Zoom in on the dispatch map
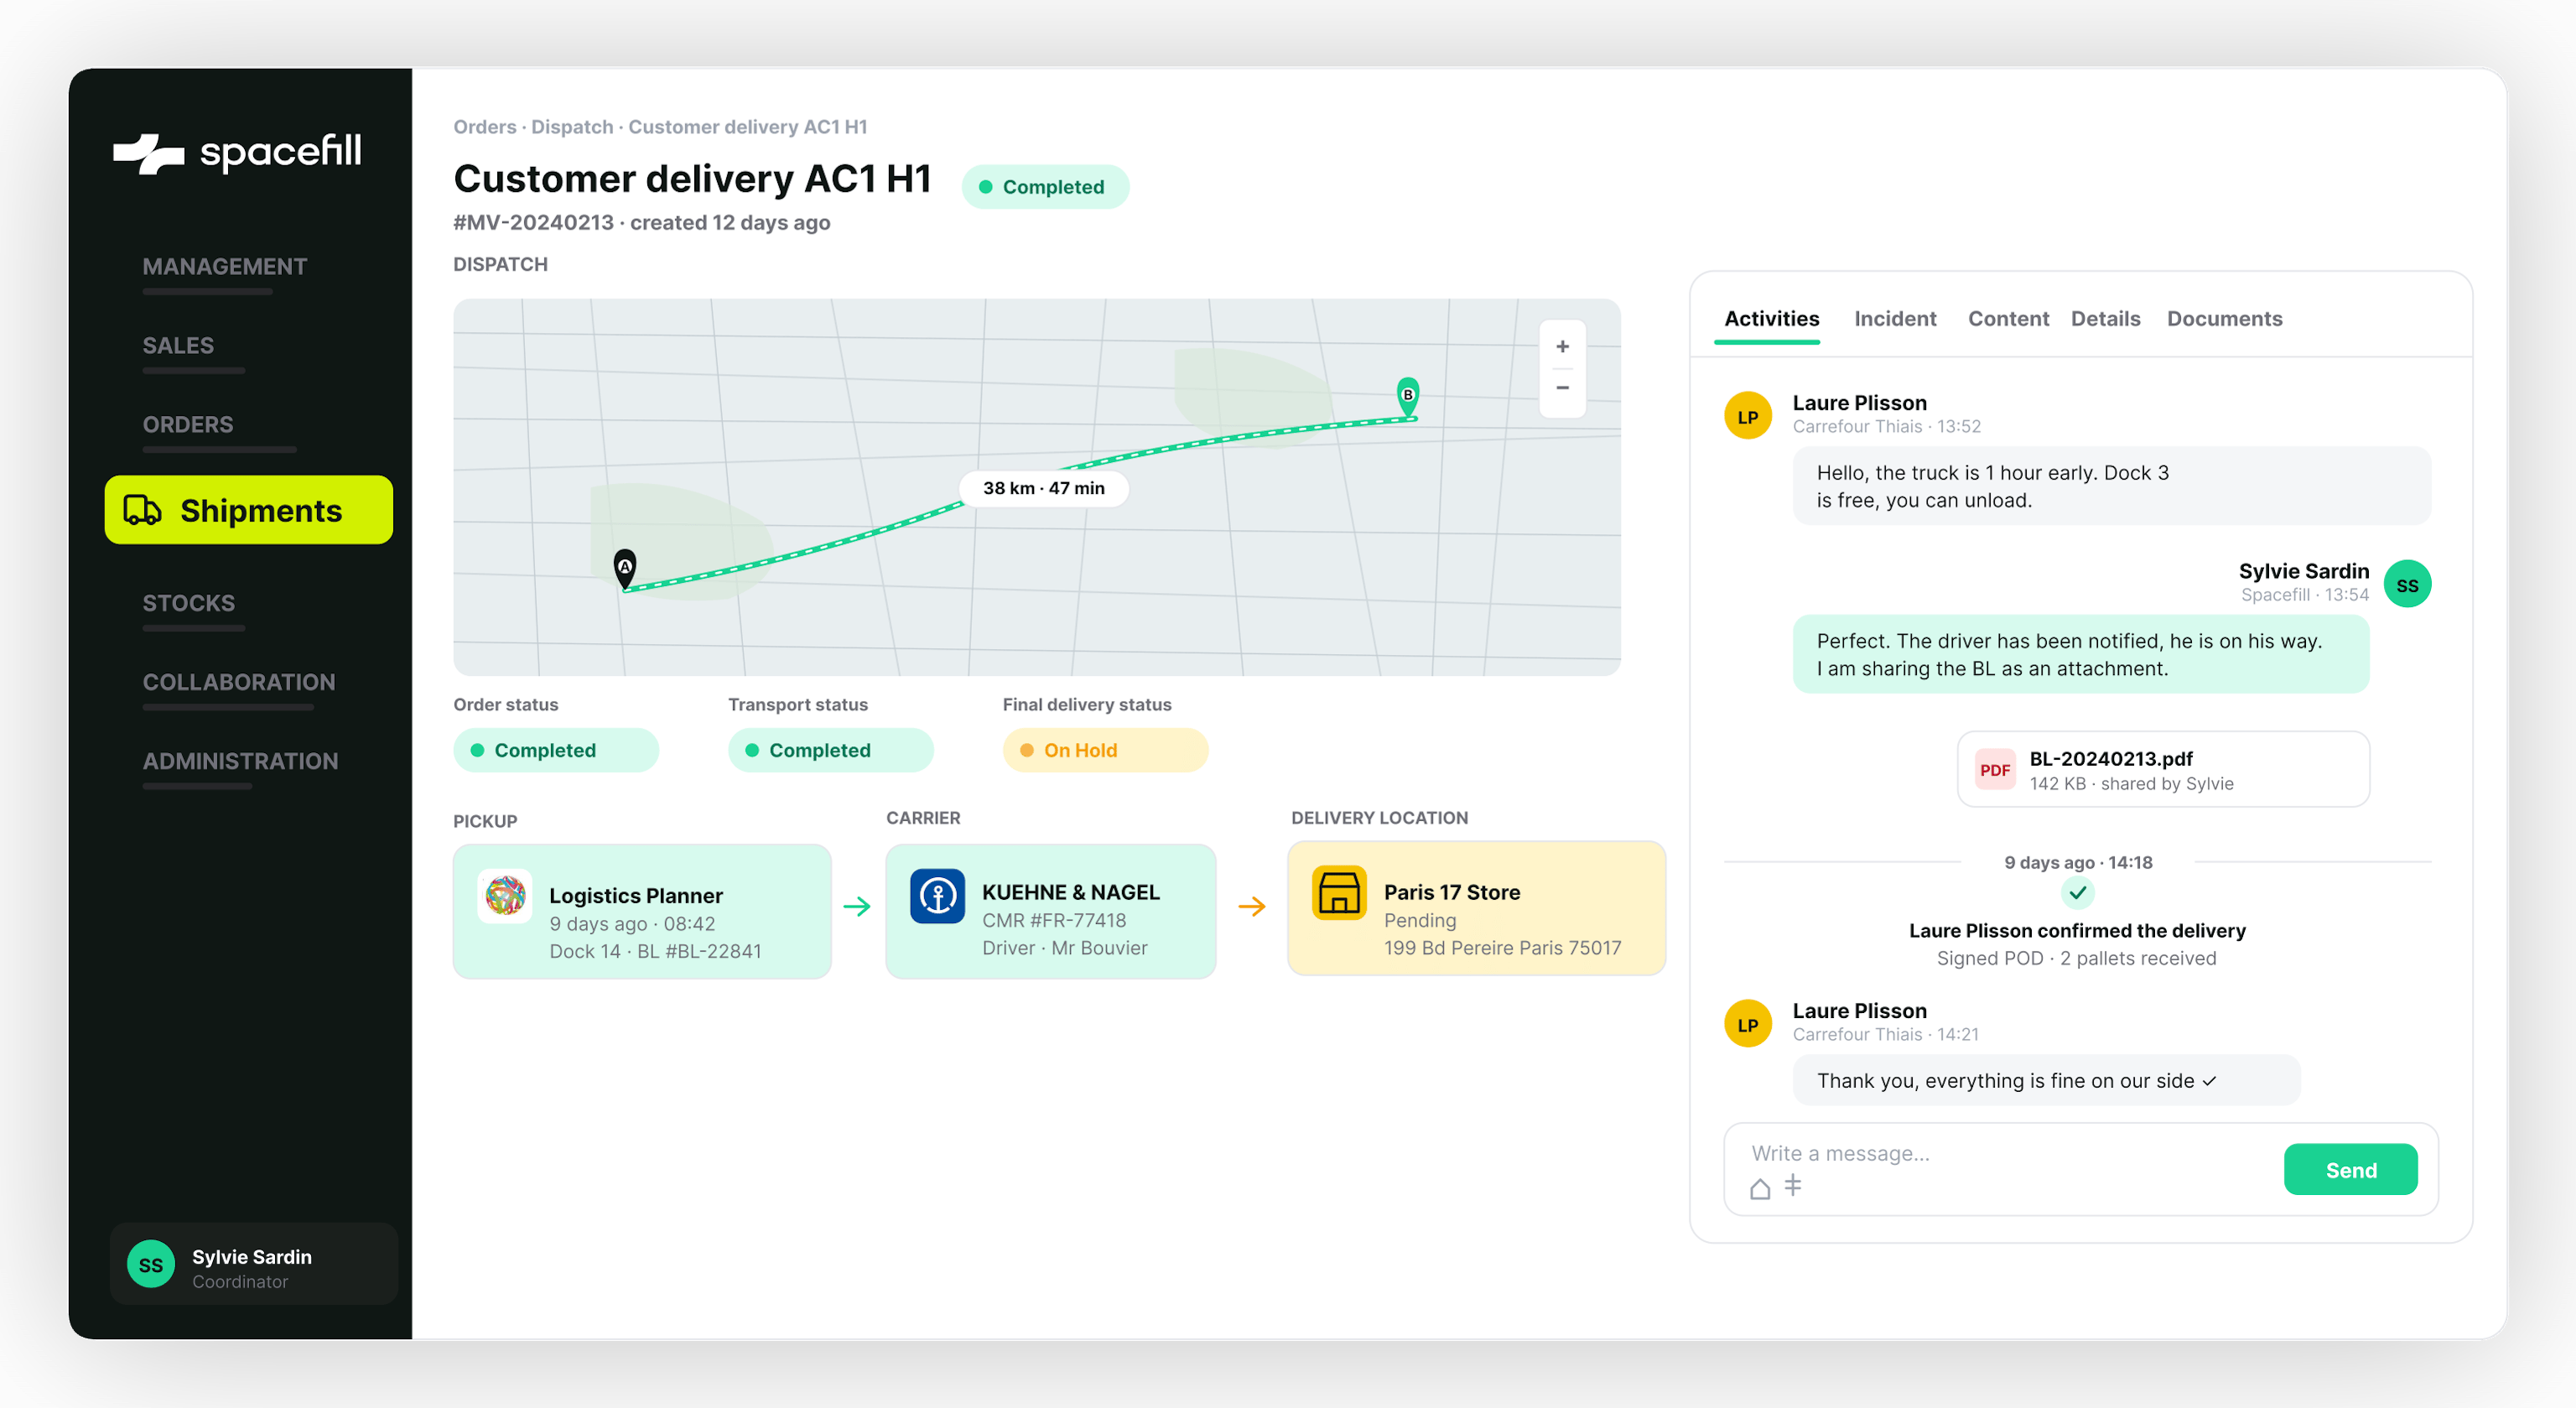Viewport: 2576px width, 1408px height. tap(1562, 347)
